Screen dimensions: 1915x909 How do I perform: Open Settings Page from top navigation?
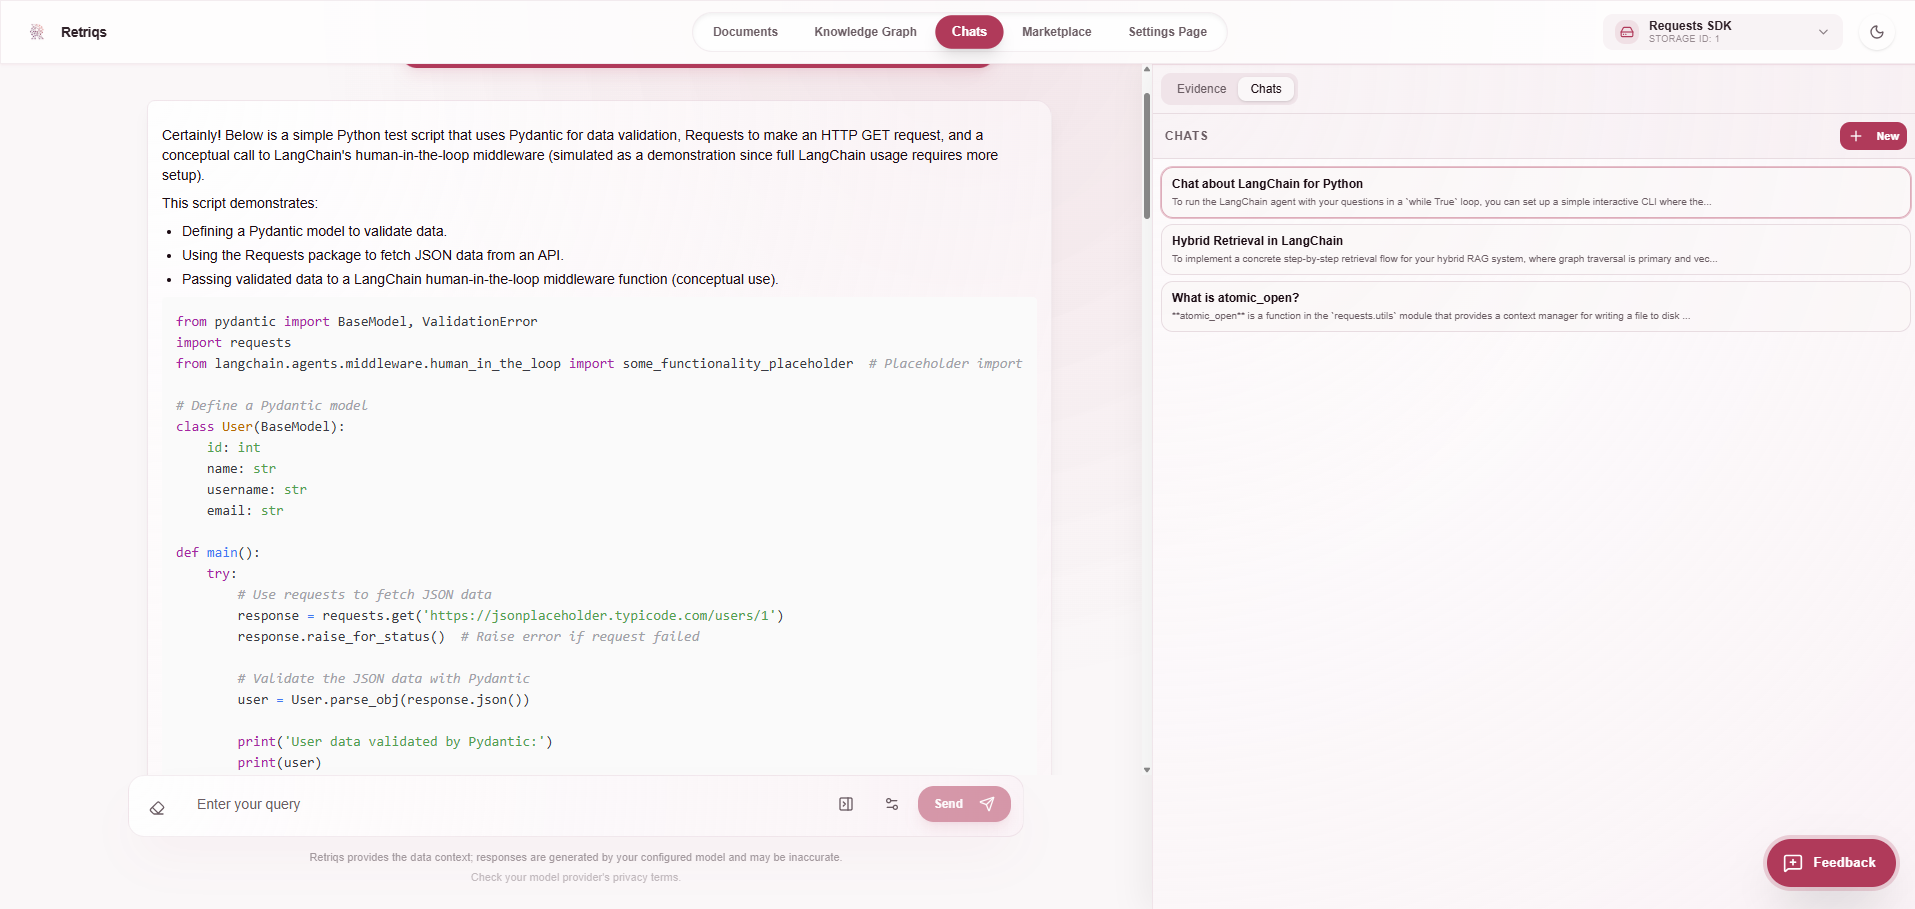tap(1167, 32)
